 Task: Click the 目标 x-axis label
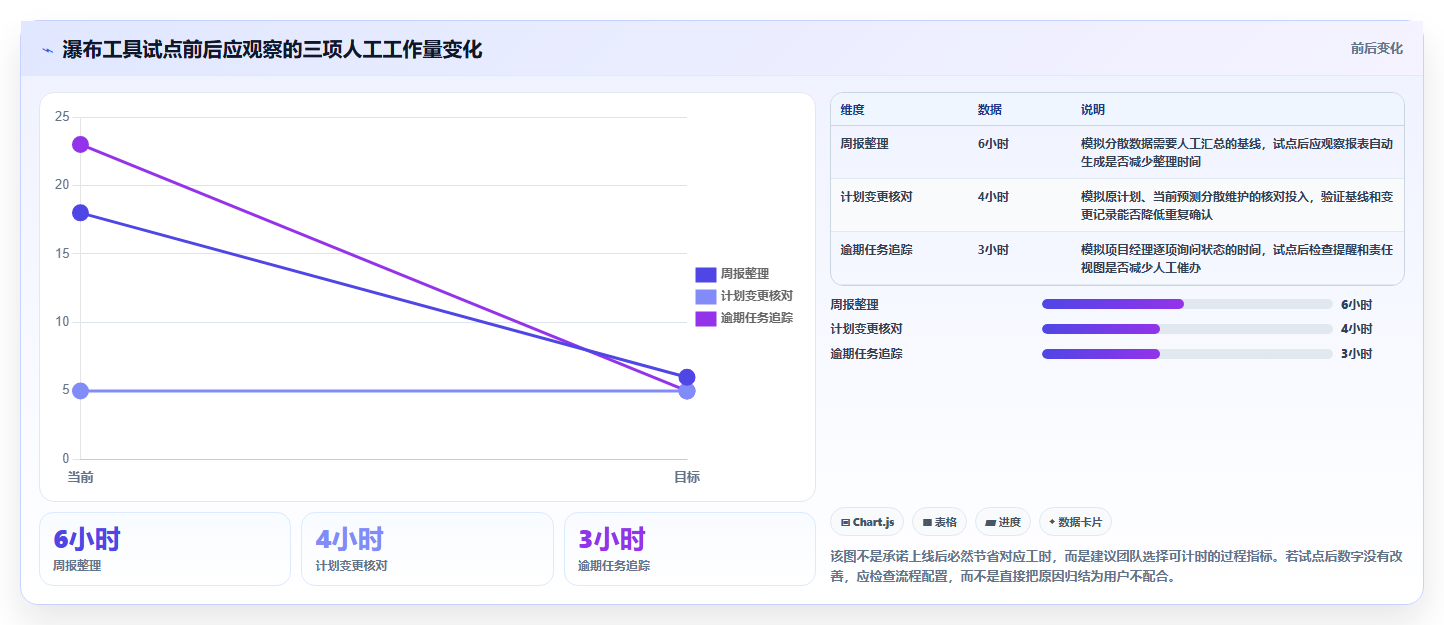(687, 477)
